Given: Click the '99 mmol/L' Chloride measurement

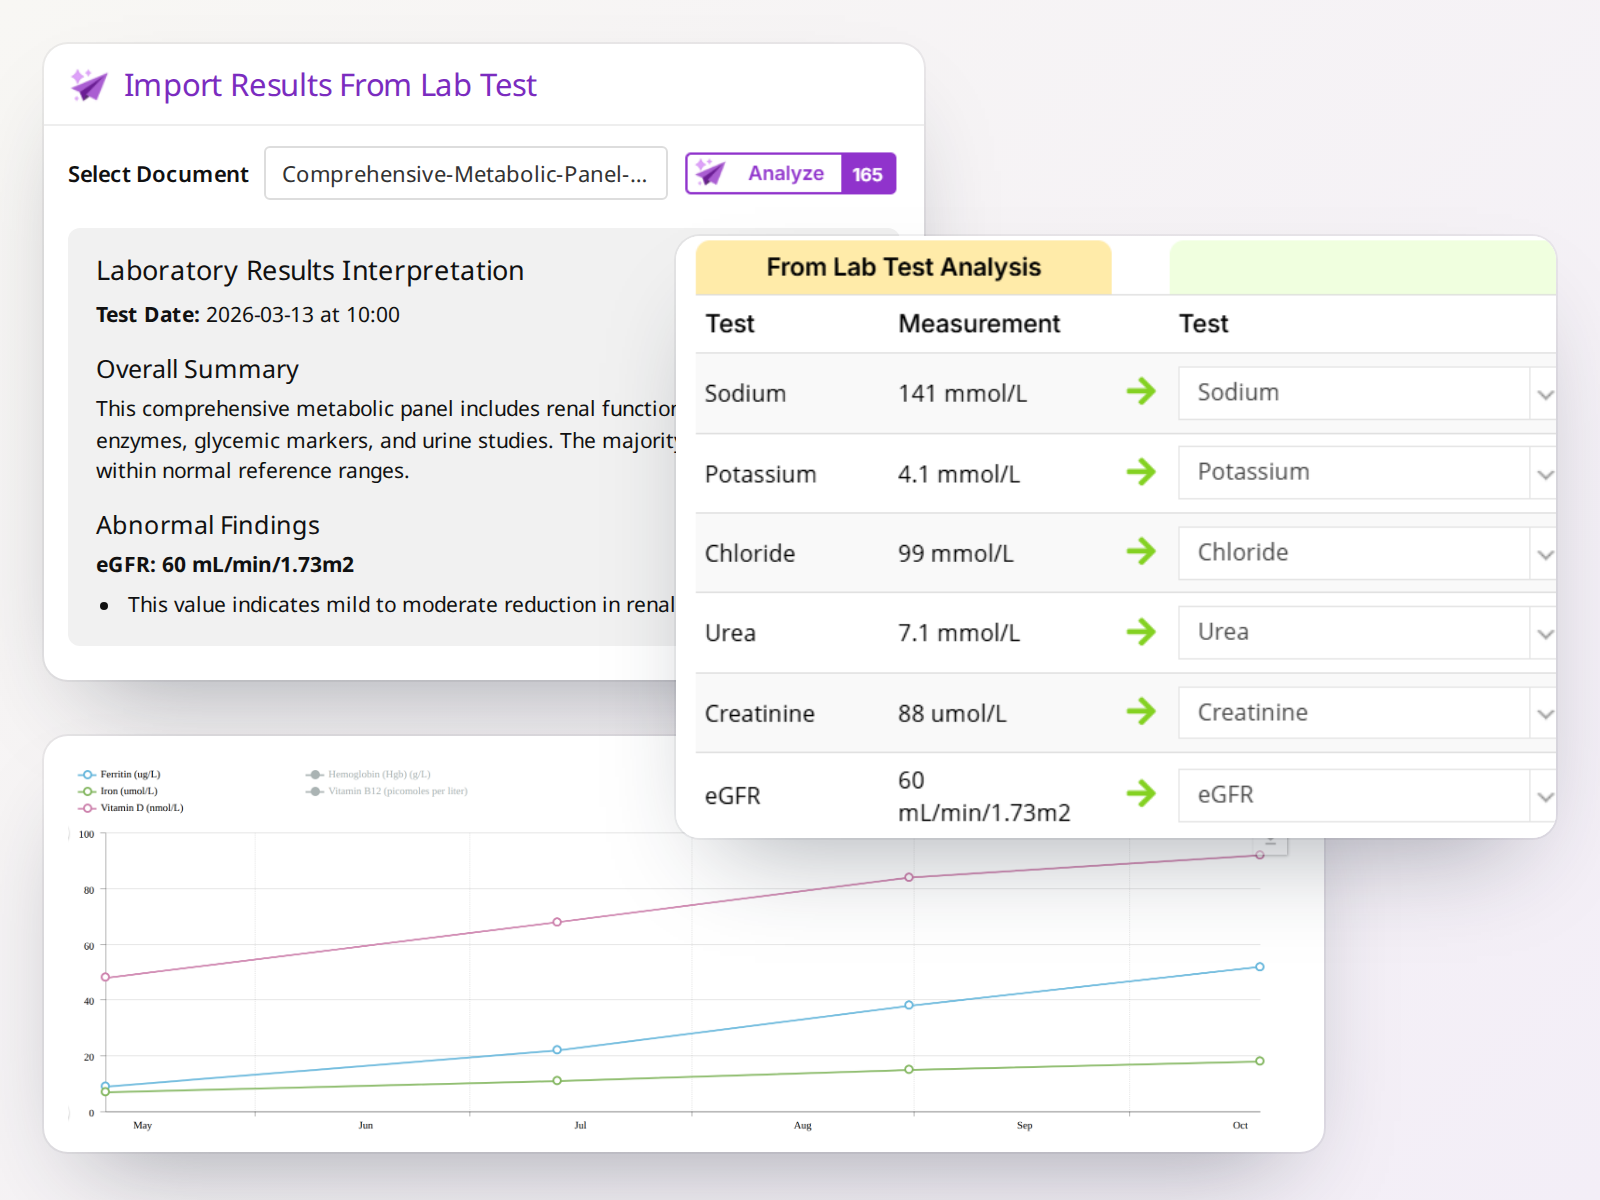Looking at the screenshot, I should pos(956,553).
